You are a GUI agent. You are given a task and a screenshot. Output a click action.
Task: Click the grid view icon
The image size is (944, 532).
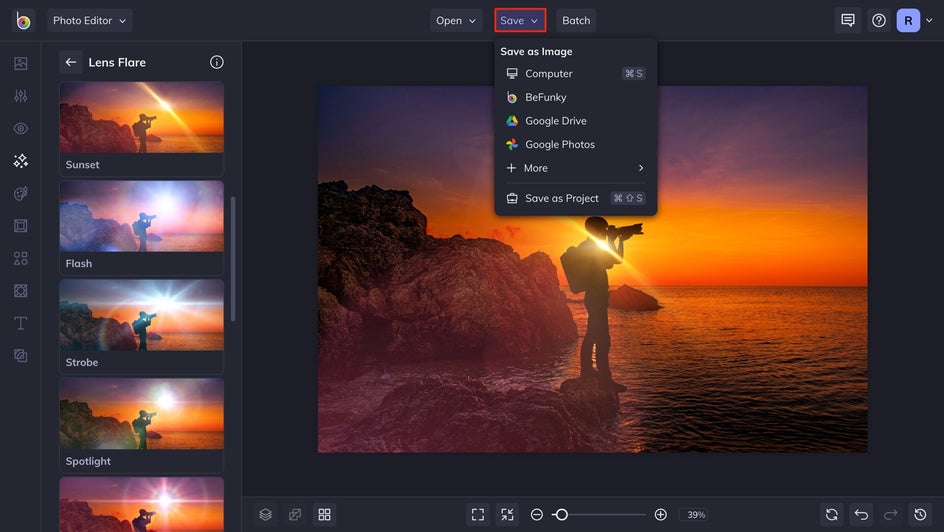click(x=324, y=515)
